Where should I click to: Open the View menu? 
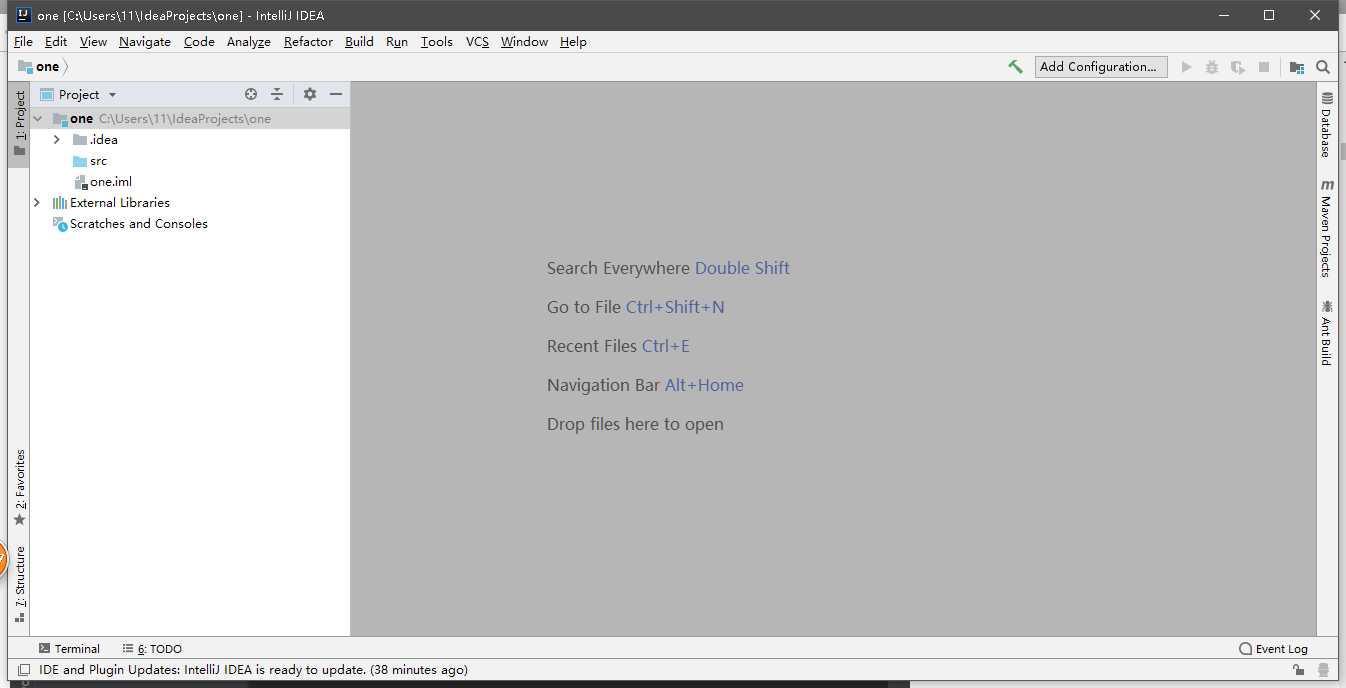(93, 42)
